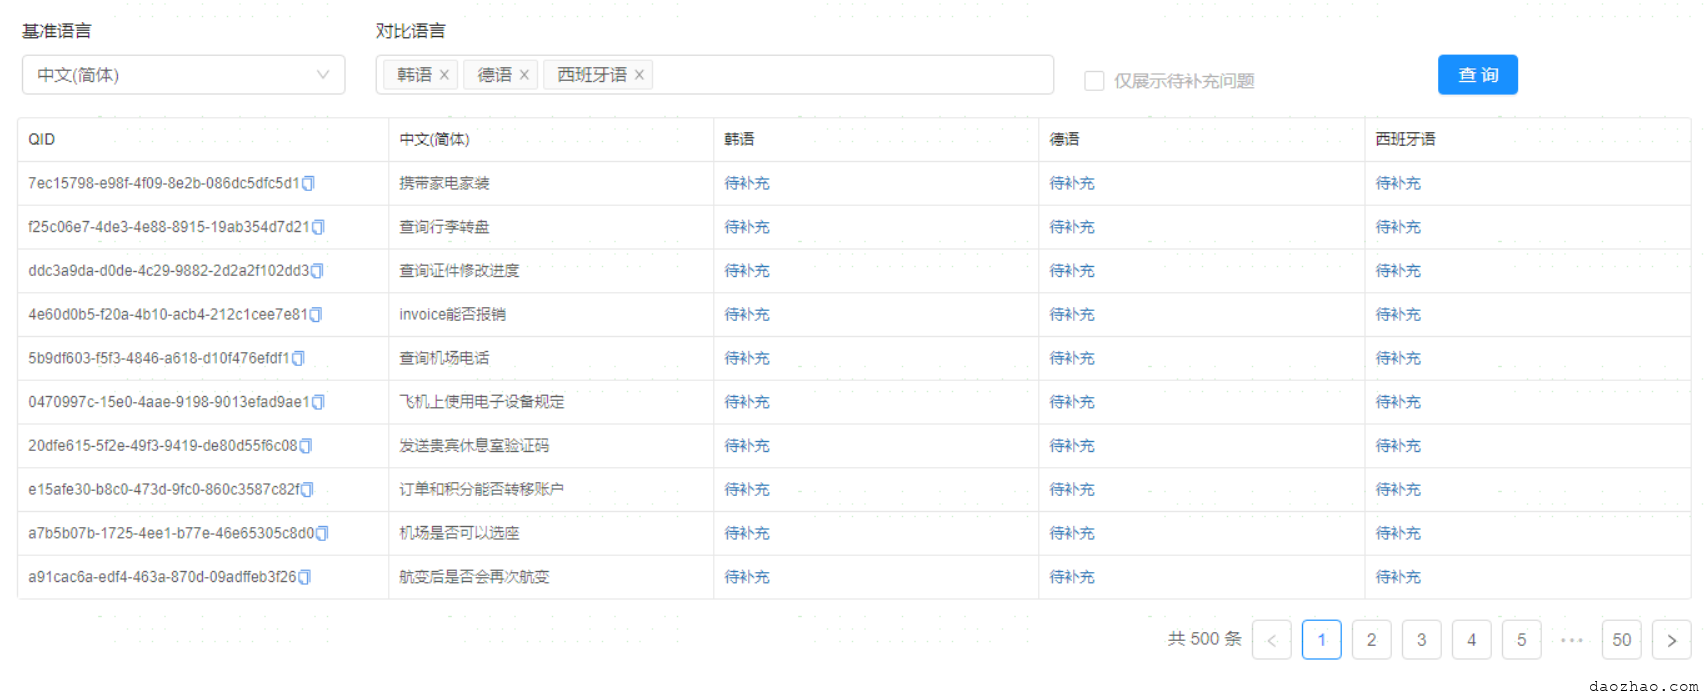This screenshot has height=696, width=1704.
Task: Select the text 订单和积分能否转移账户
Action: click(x=482, y=490)
